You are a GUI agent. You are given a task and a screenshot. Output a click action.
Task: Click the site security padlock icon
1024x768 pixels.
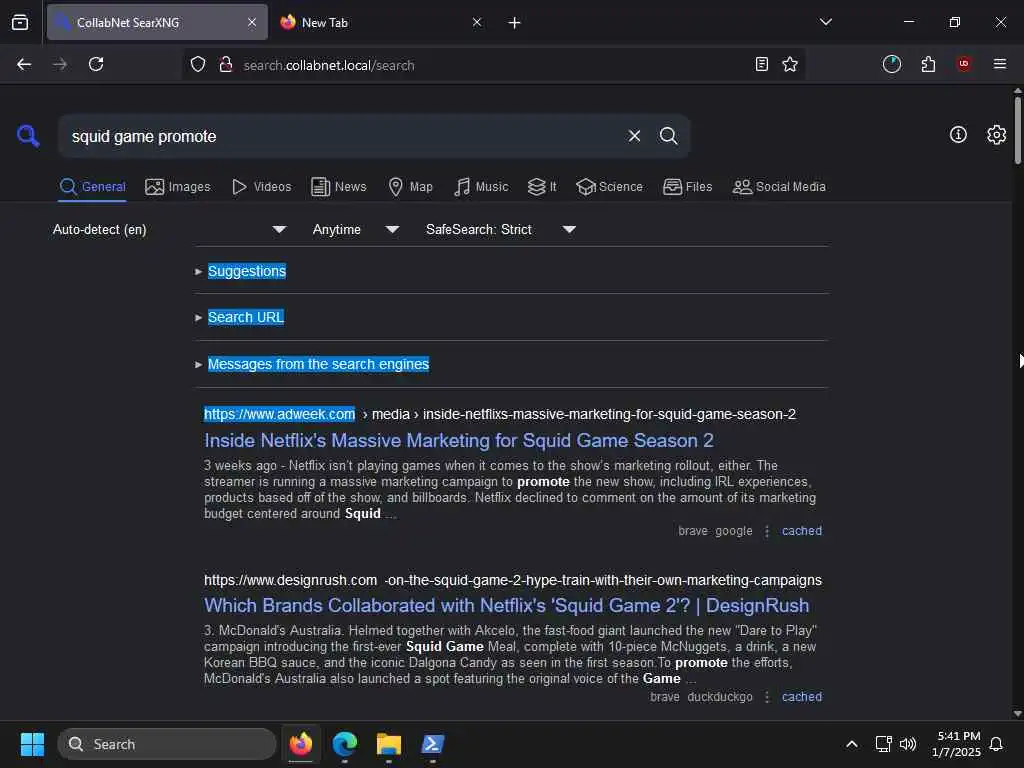[226, 64]
